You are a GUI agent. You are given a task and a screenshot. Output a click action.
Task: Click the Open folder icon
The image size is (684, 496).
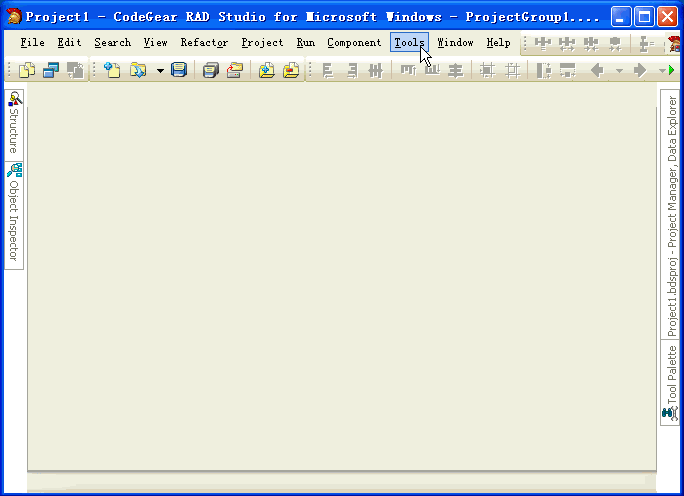tap(138, 70)
